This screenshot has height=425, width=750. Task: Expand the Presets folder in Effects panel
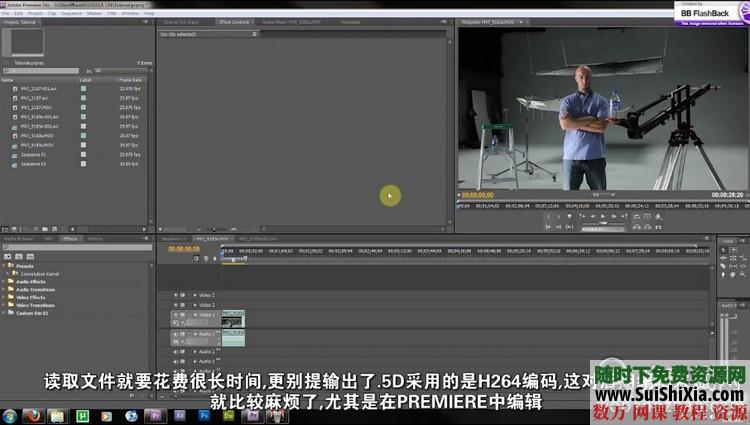tap(4, 266)
